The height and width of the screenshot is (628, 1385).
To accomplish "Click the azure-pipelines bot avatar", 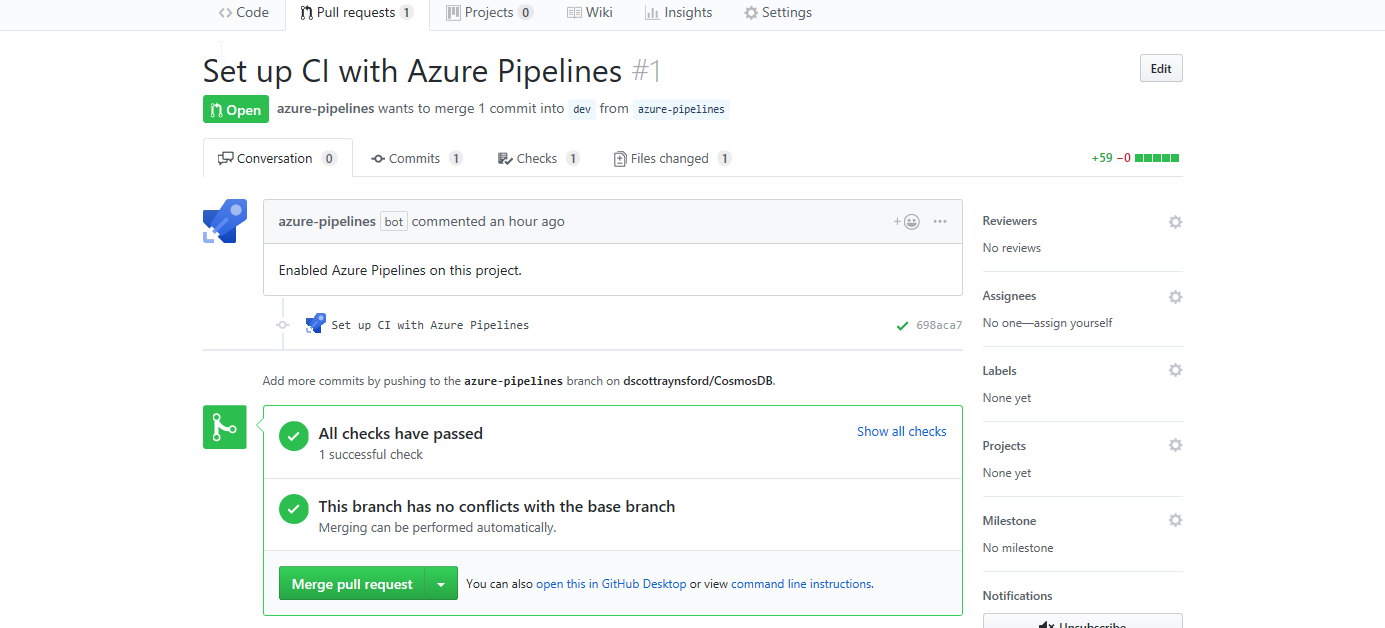I will pyautogui.click(x=225, y=221).
